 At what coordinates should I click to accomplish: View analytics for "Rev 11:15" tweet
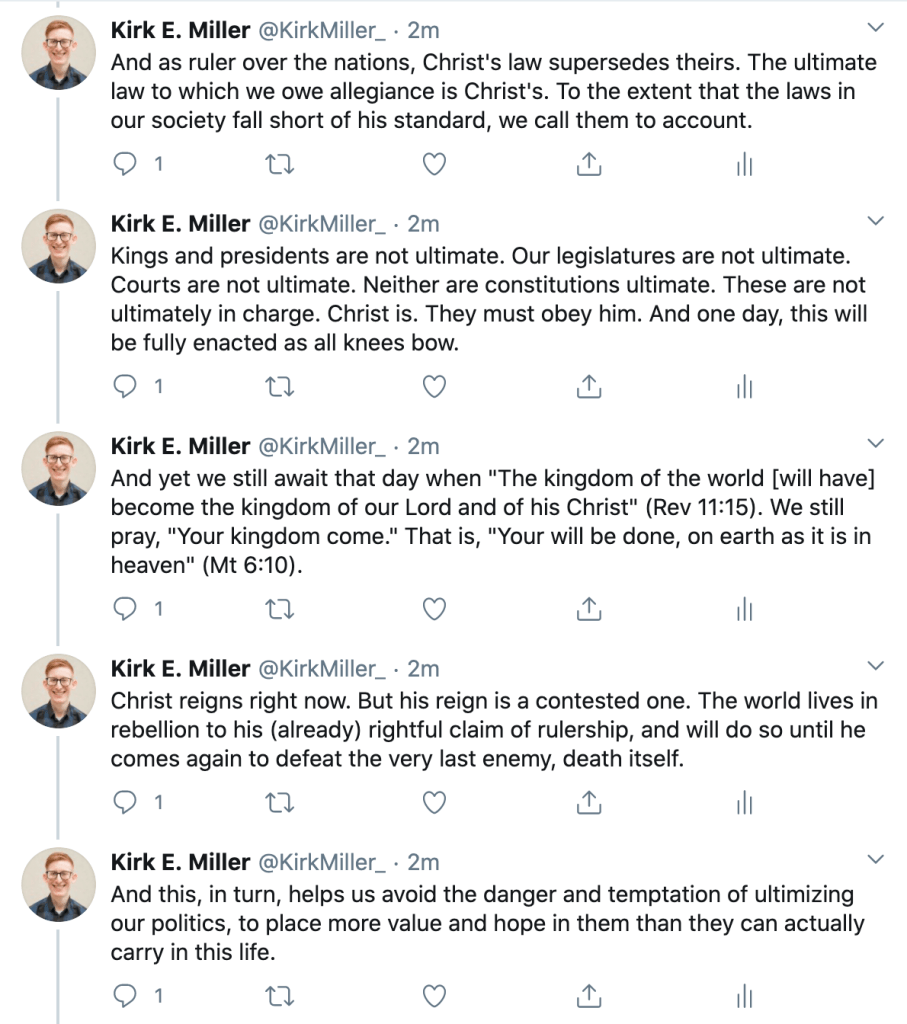coord(743,609)
